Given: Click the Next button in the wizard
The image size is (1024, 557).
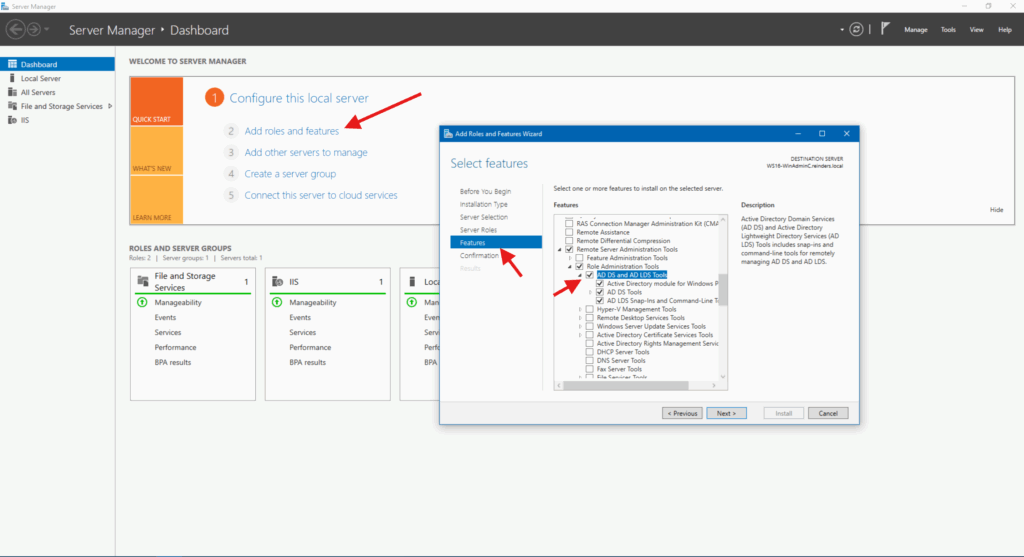Looking at the screenshot, I should [726, 413].
